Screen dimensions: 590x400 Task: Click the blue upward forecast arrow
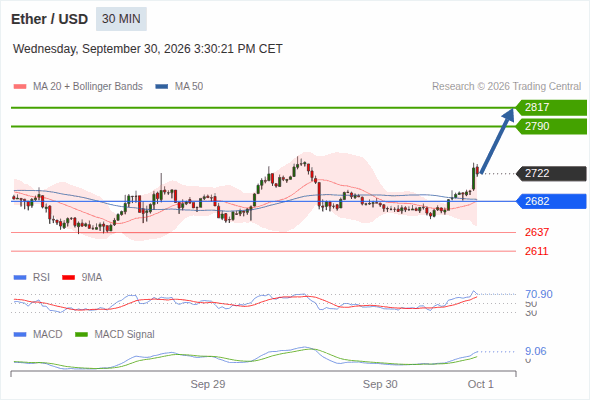pyautogui.click(x=497, y=141)
